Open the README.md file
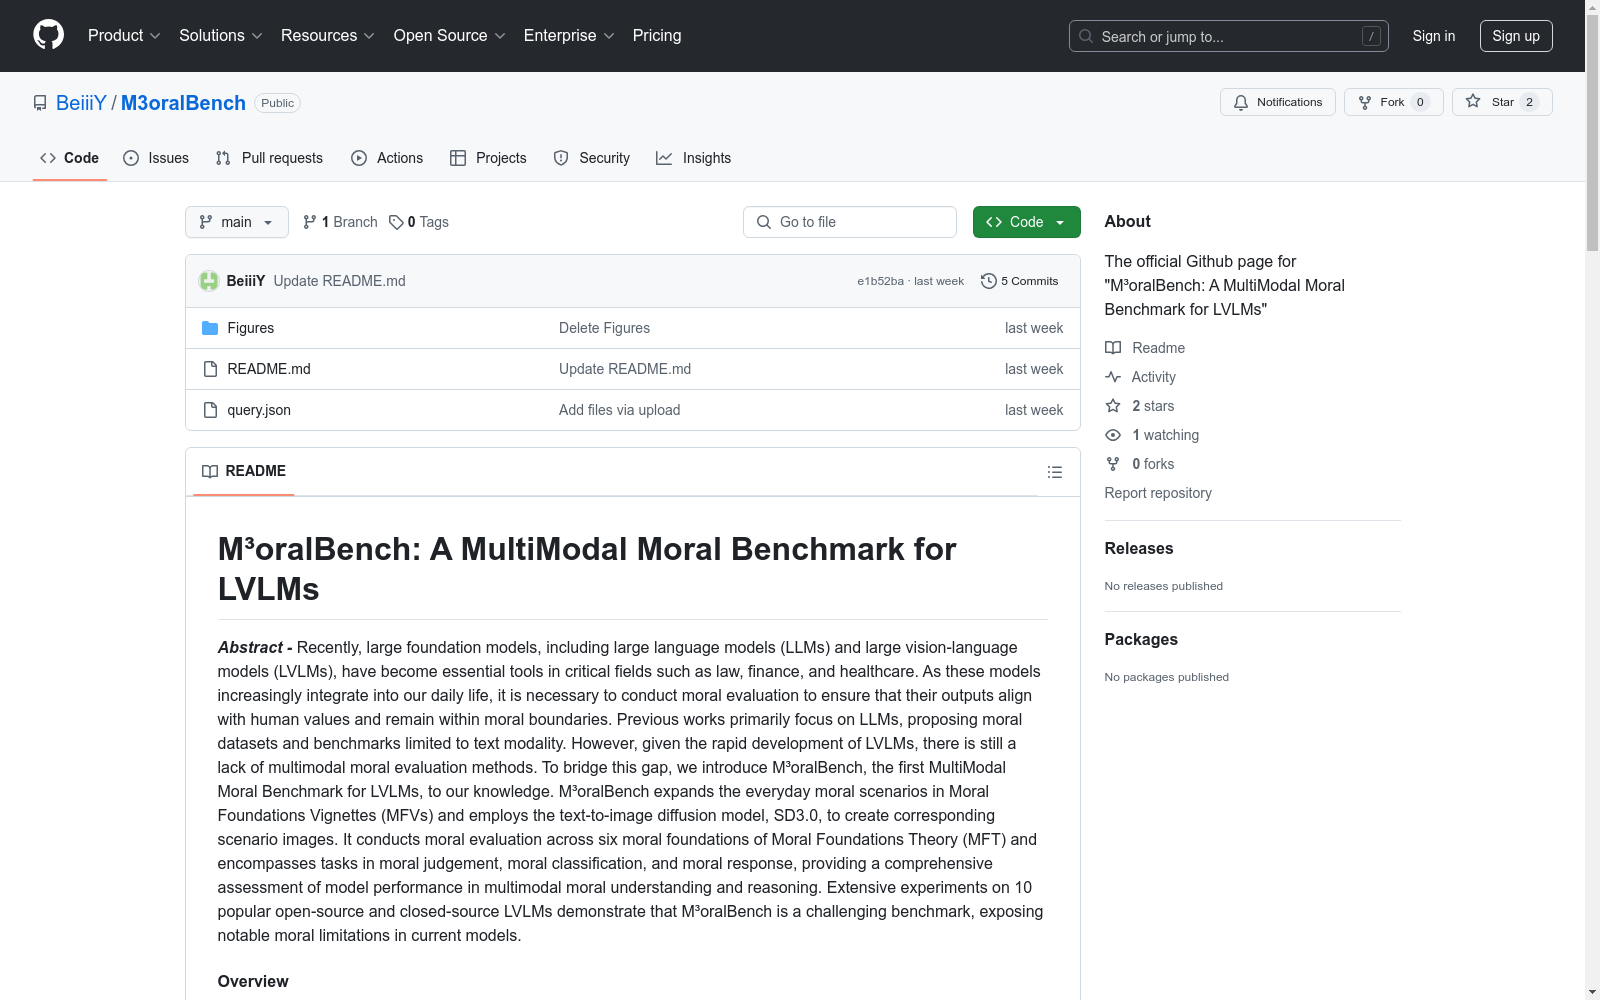This screenshot has height=1000, width=1600. [269, 369]
